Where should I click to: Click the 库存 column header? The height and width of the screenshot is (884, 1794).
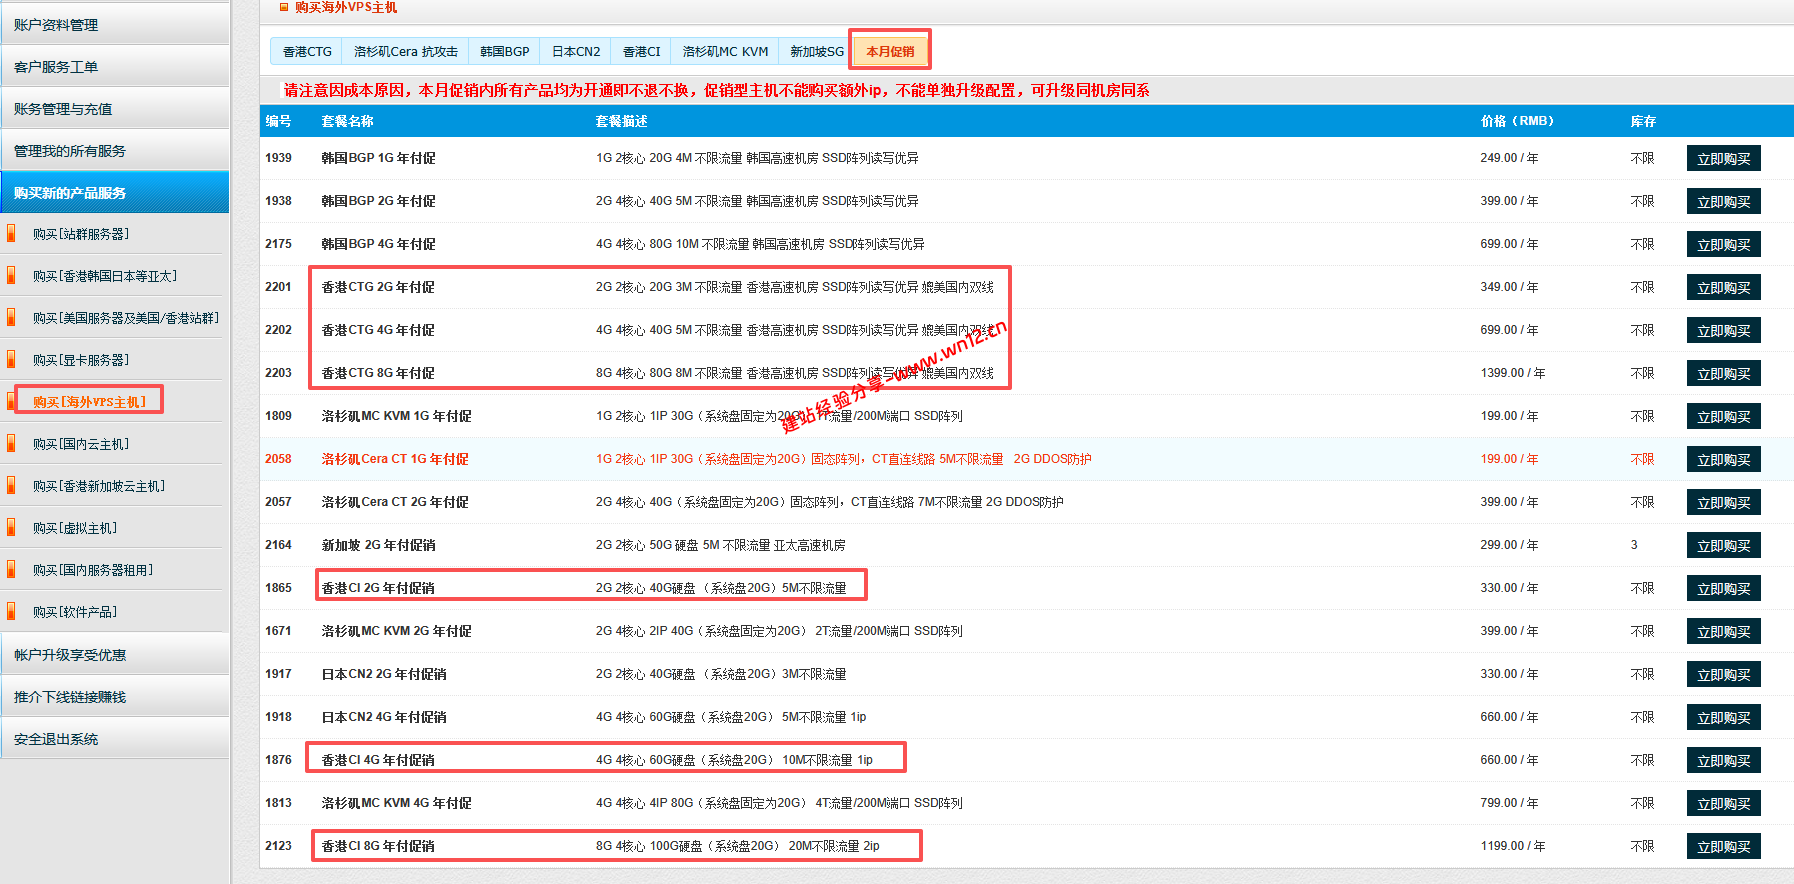1643,121
